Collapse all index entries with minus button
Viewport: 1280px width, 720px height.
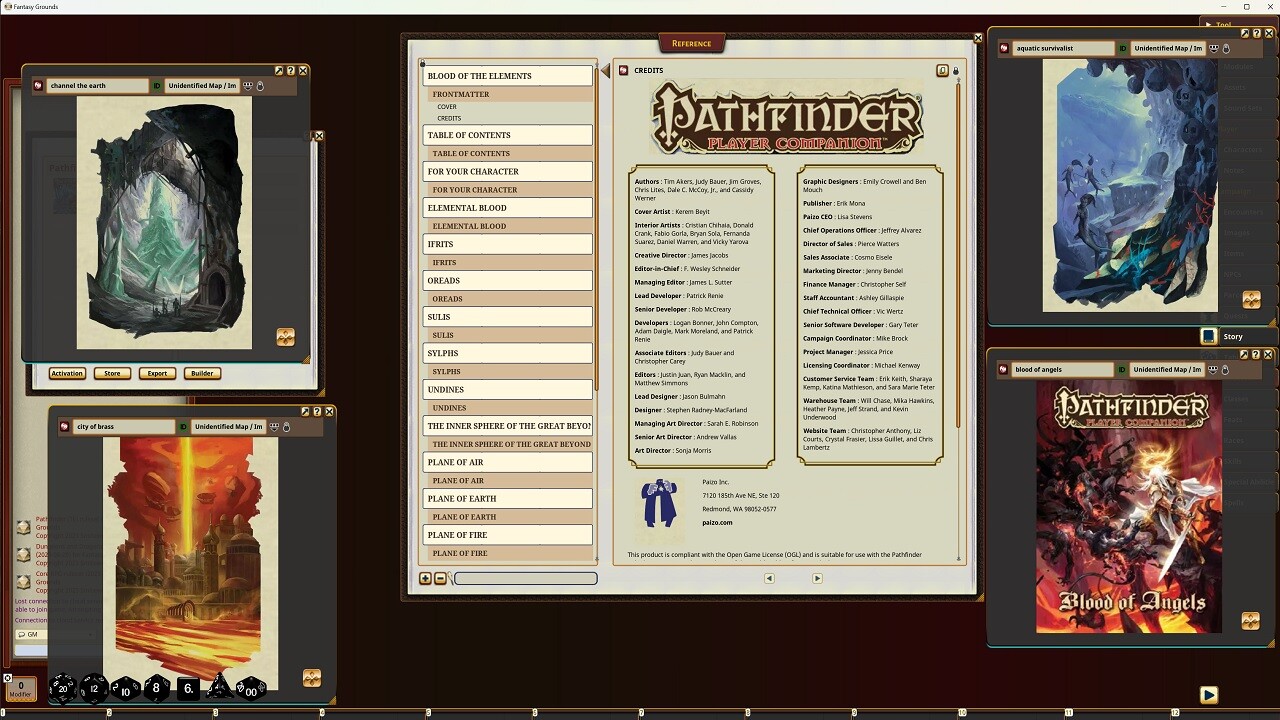point(440,578)
